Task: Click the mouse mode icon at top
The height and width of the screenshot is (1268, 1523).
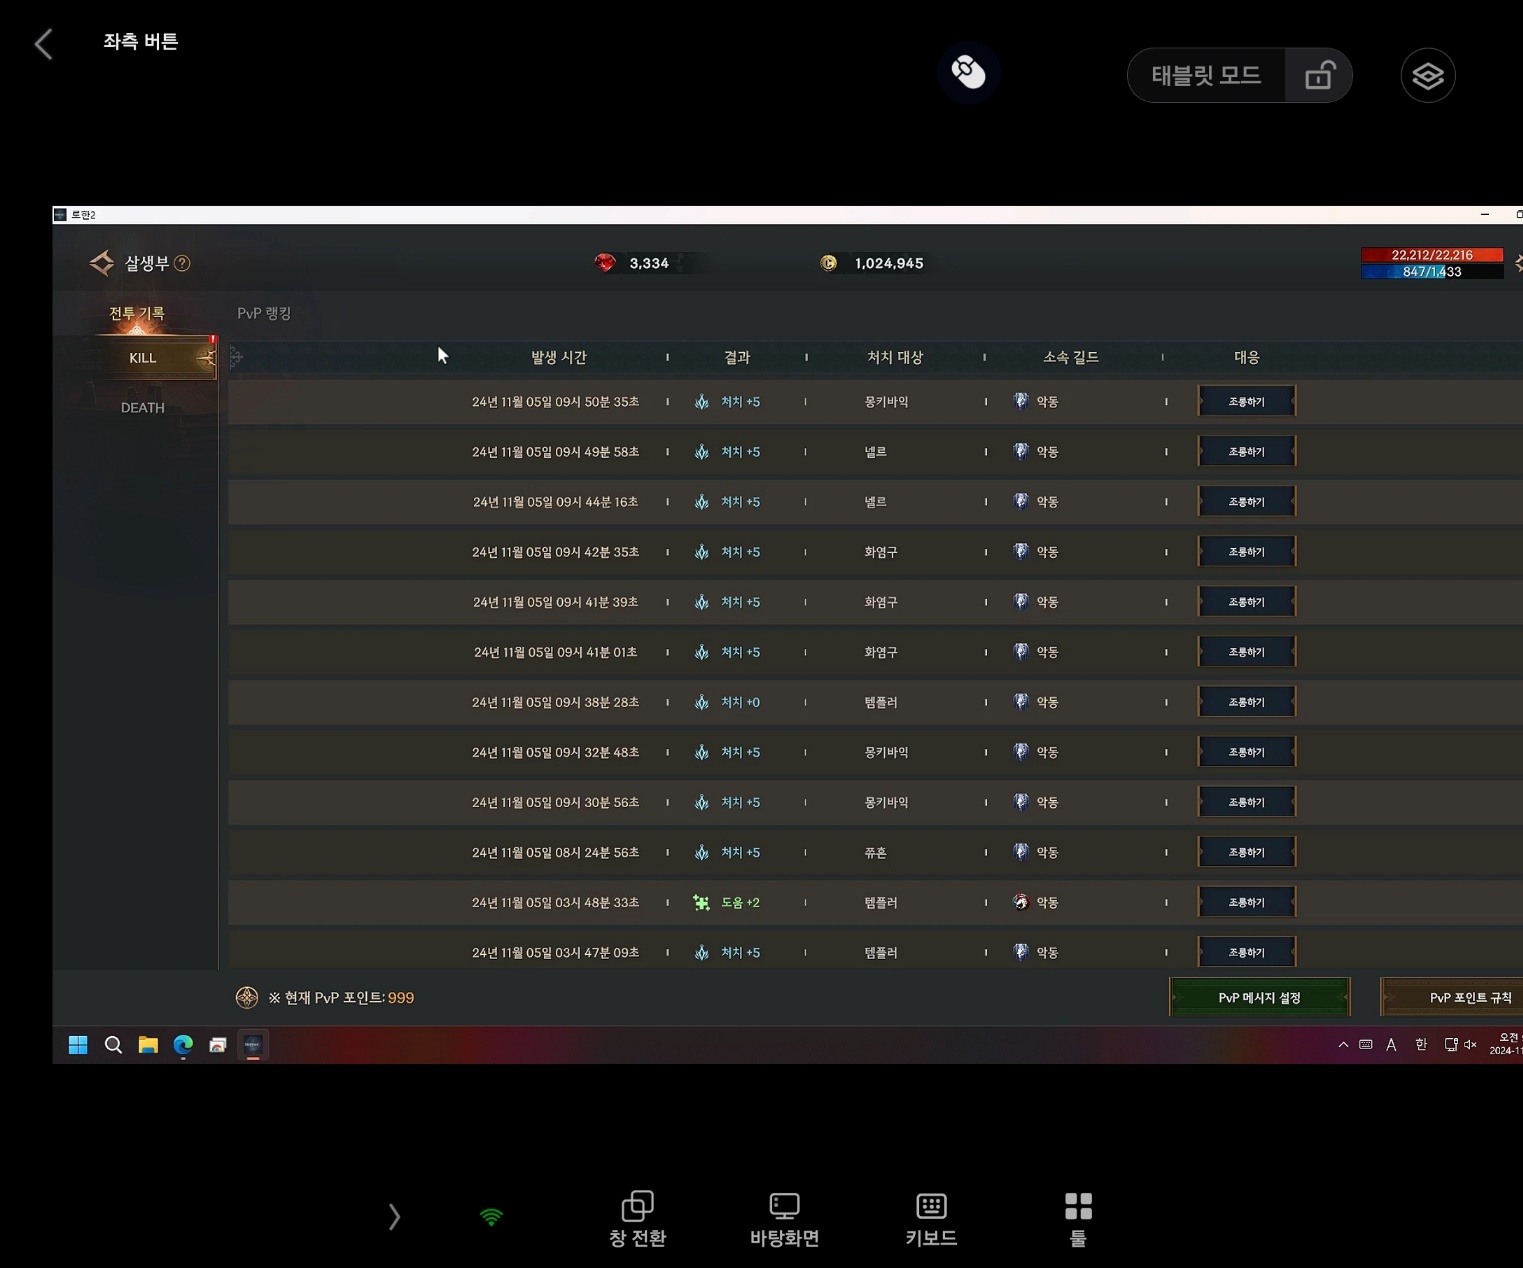Action: click(968, 72)
